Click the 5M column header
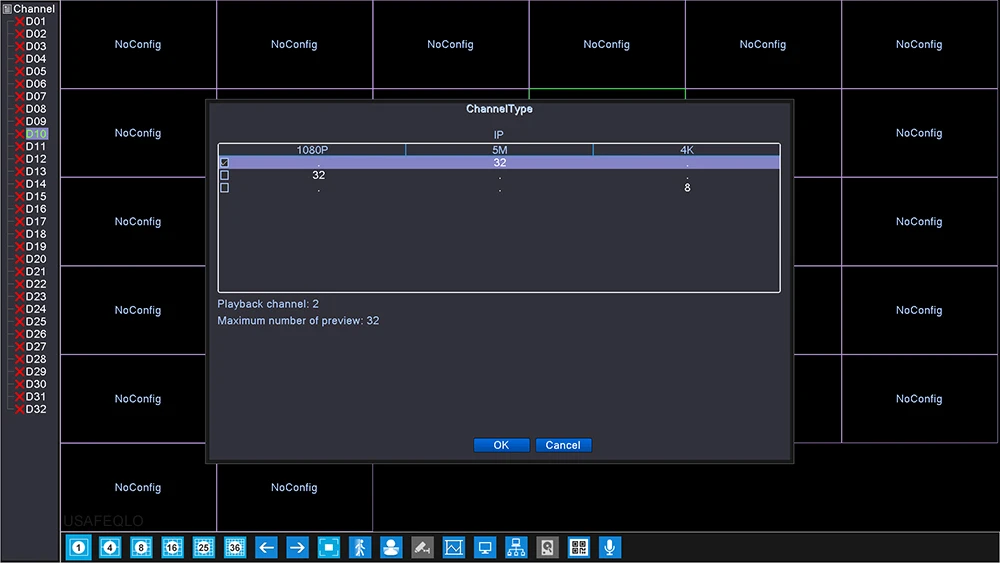 click(499, 150)
